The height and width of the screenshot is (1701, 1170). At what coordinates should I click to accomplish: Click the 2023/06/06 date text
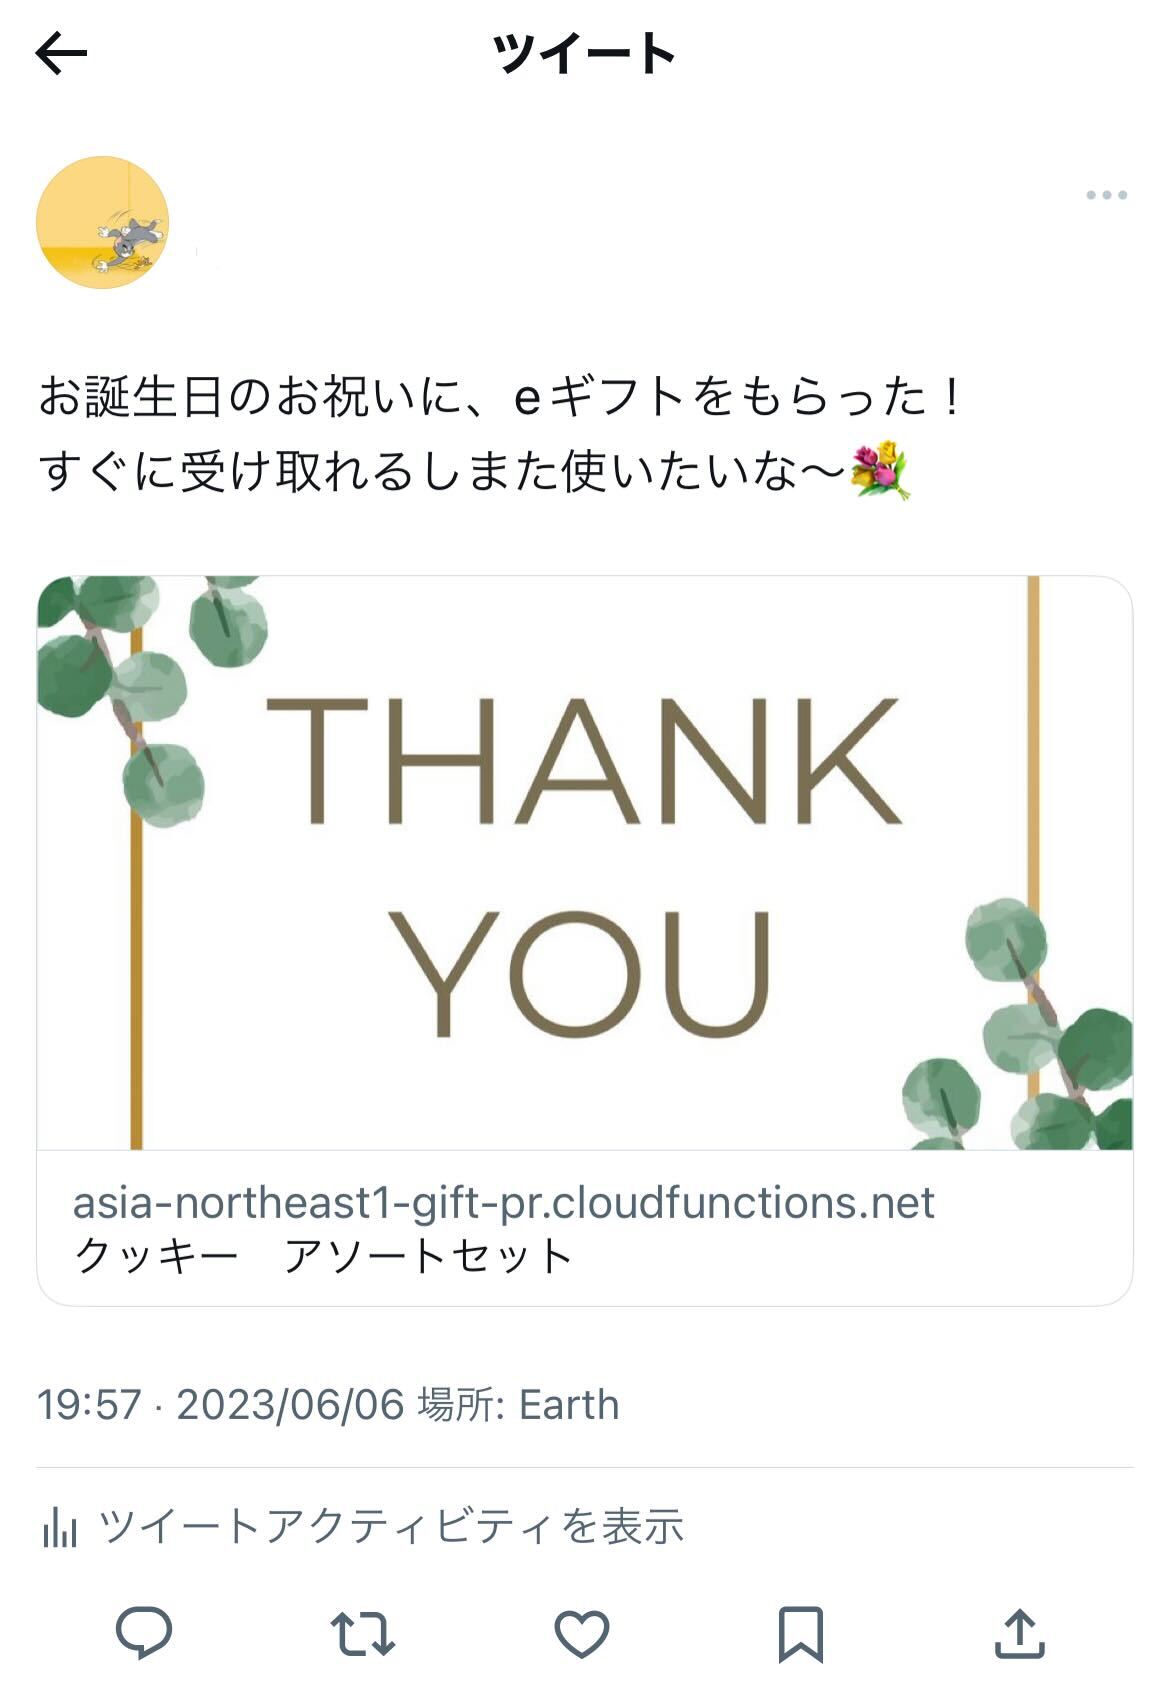(x=290, y=1405)
